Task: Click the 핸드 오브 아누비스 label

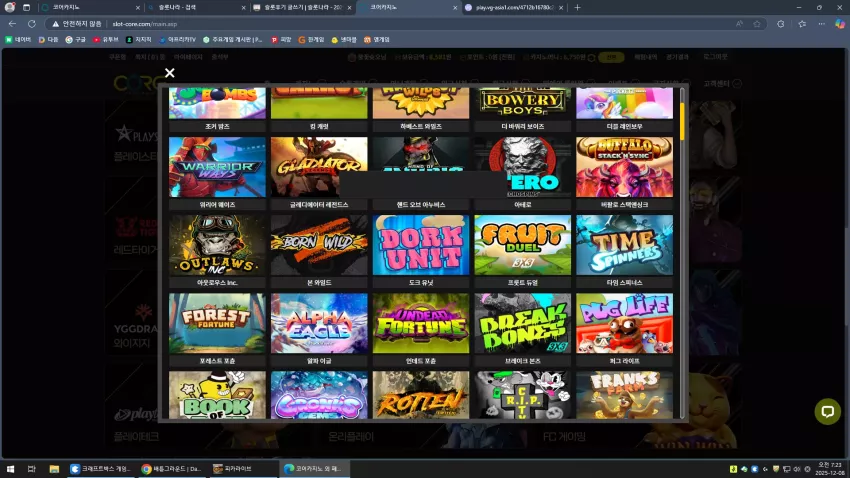Action: [x=421, y=205]
